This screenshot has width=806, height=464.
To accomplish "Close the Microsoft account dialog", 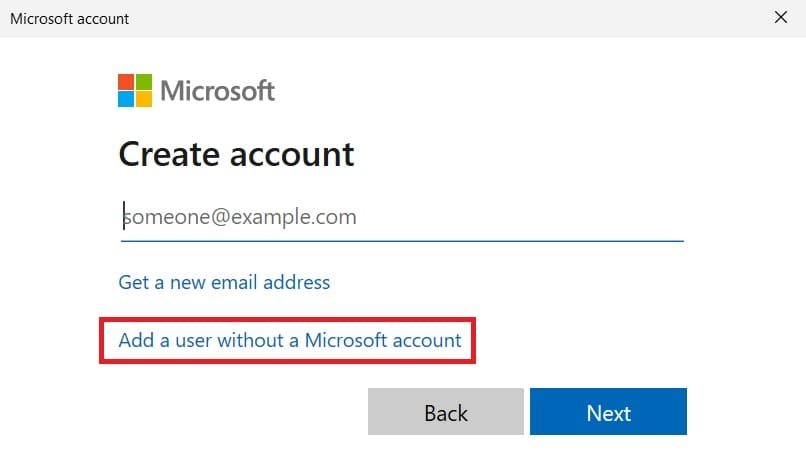I will (x=781, y=18).
